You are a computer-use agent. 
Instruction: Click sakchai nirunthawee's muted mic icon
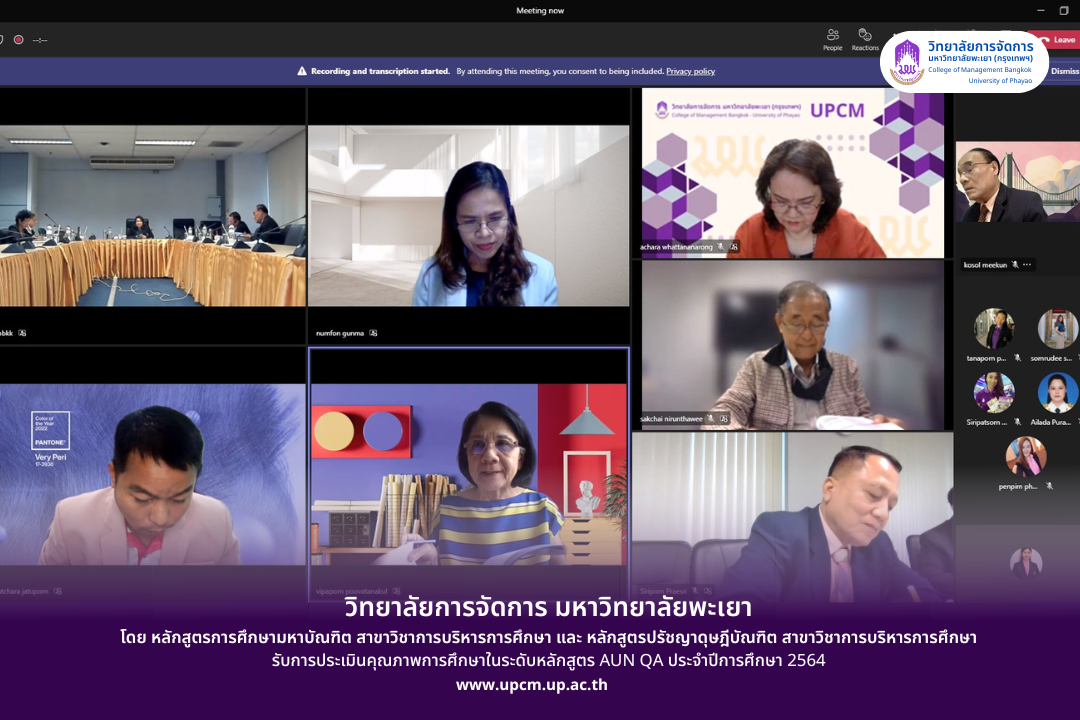[x=710, y=418]
